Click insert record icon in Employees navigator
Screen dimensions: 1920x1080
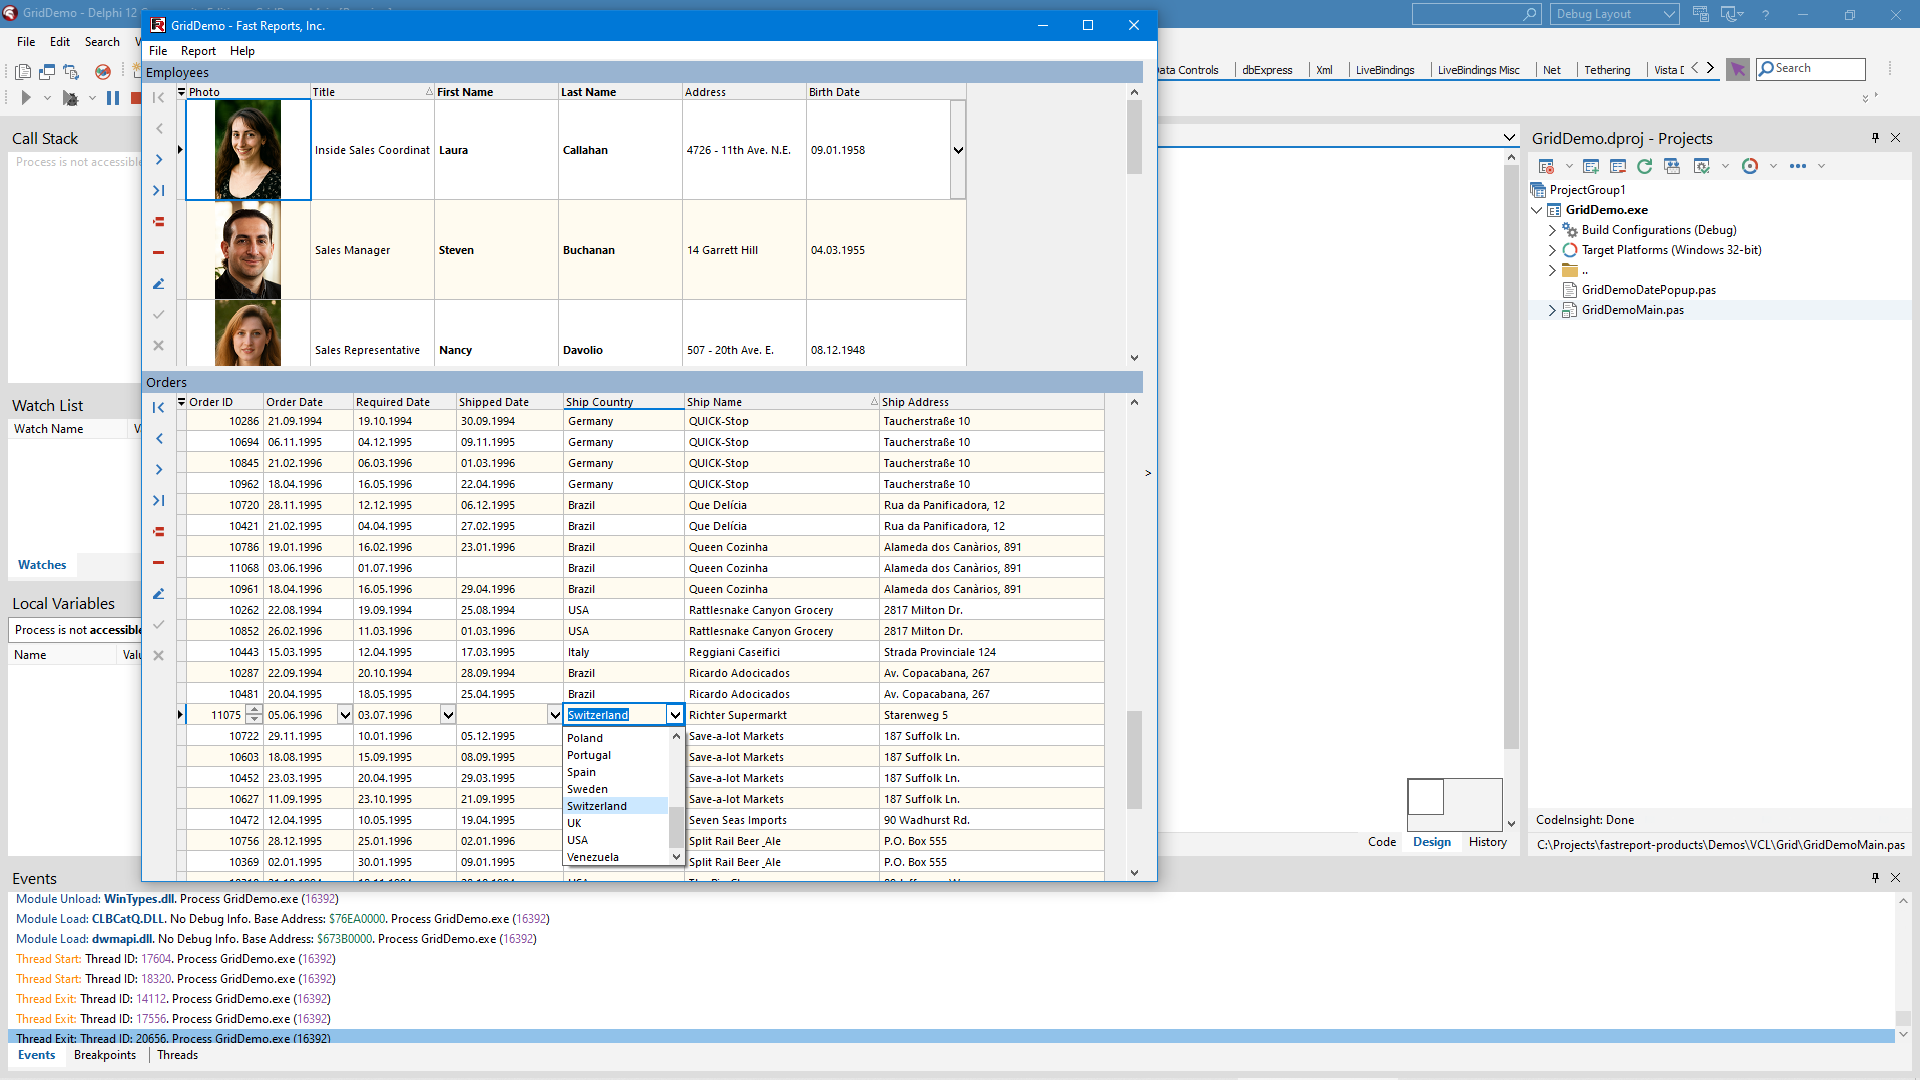pos(158,222)
